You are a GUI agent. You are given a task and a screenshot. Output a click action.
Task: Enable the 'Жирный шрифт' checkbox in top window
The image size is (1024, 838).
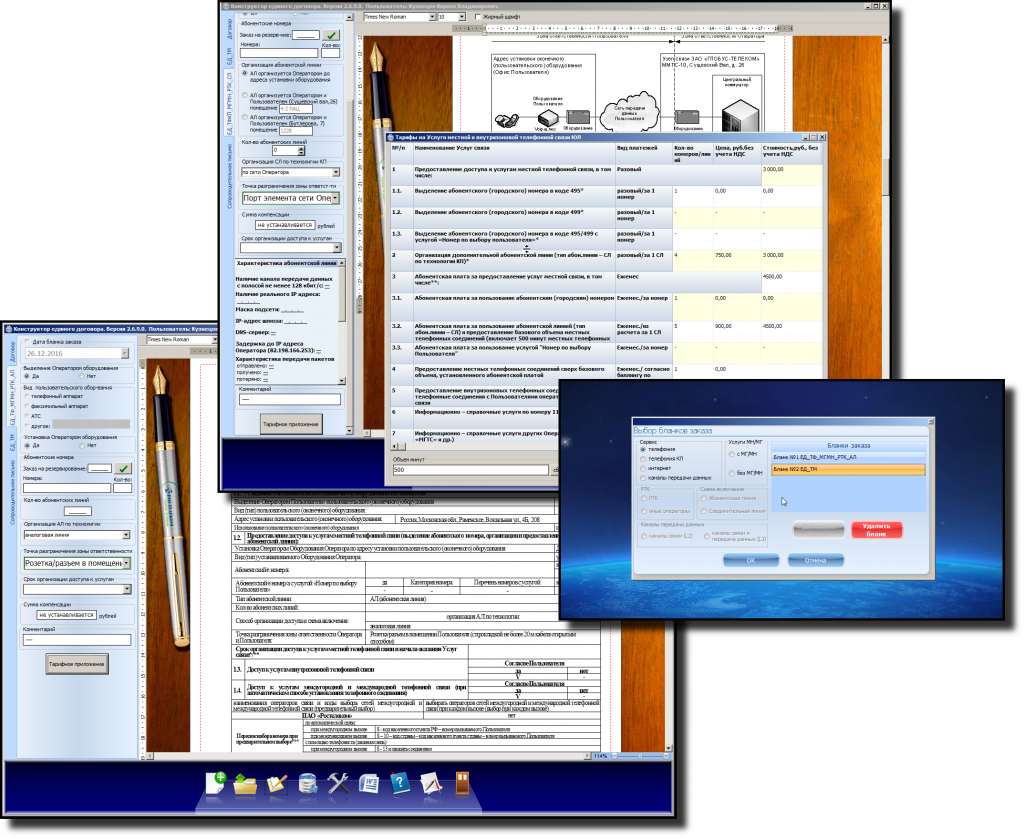(x=478, y=17)
